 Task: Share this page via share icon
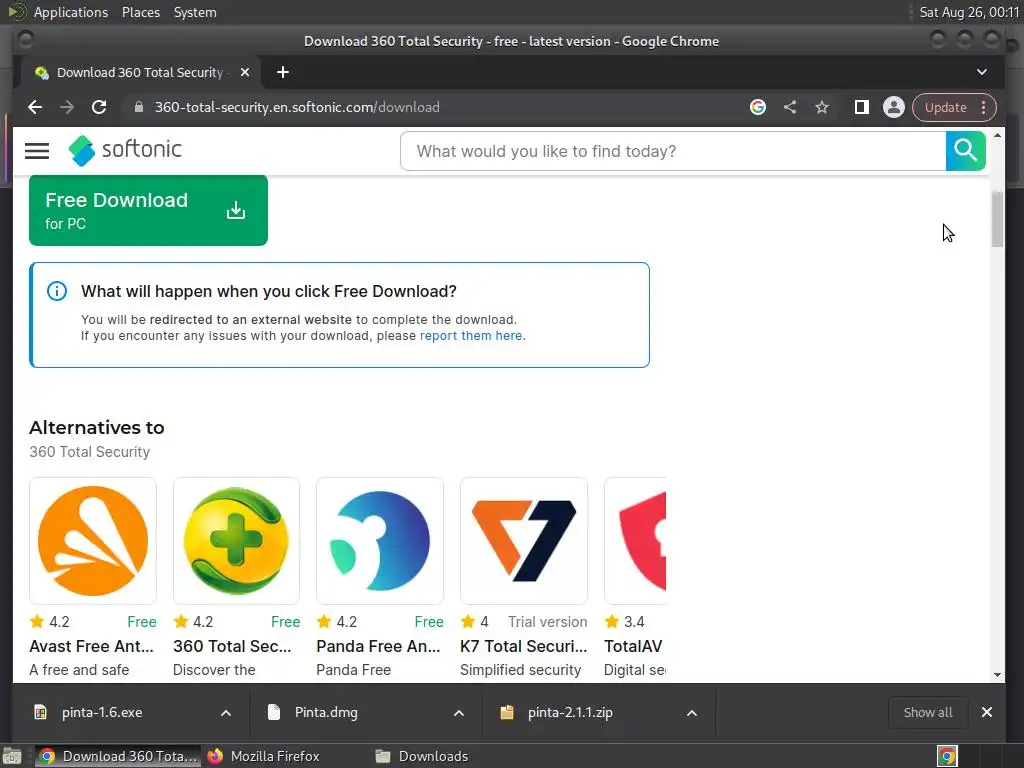(790, 107)
